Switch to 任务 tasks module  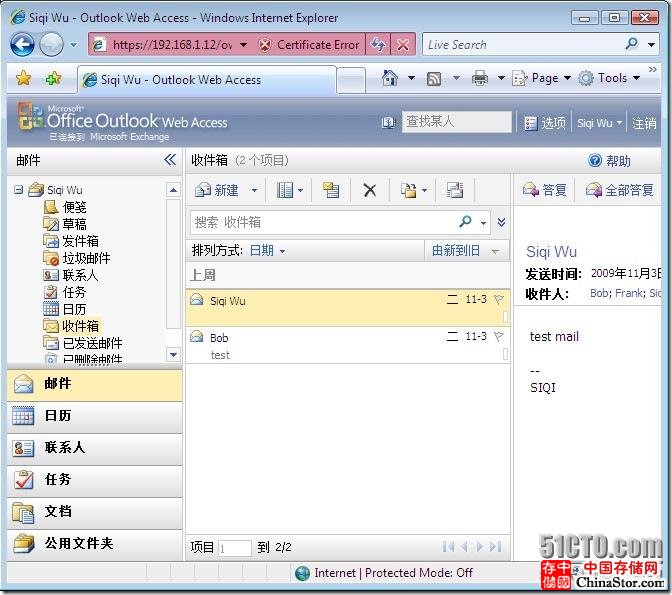pos(95,480)
